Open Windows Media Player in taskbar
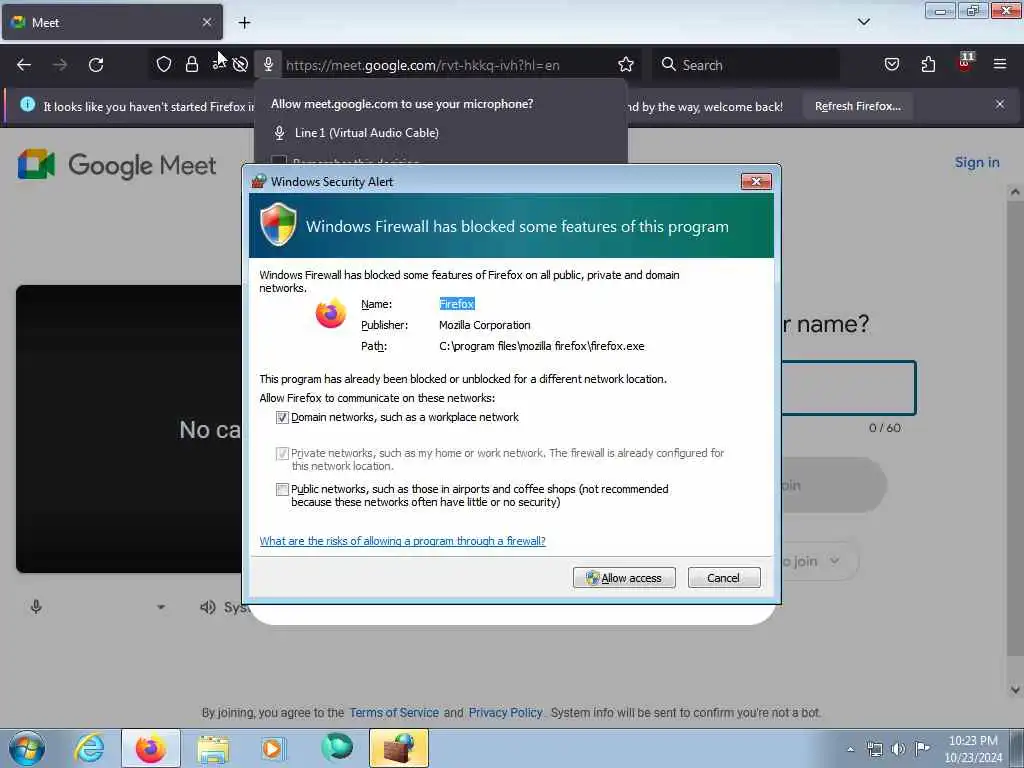 [x=273, y=748]
